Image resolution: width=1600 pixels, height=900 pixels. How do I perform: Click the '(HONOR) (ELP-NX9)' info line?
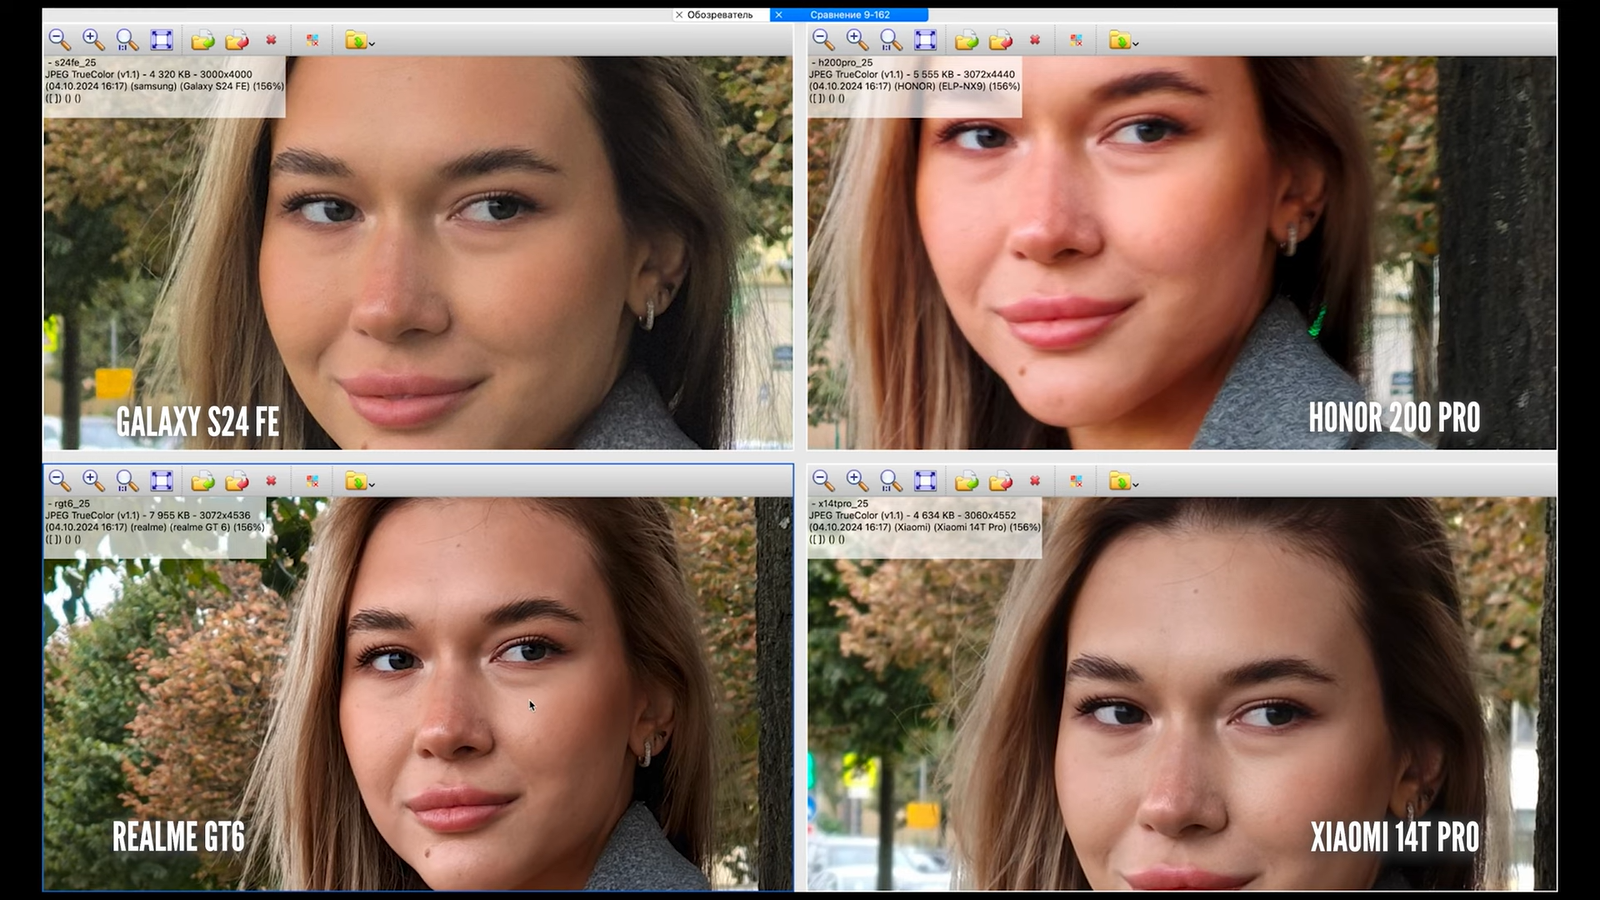pos(915,86)
